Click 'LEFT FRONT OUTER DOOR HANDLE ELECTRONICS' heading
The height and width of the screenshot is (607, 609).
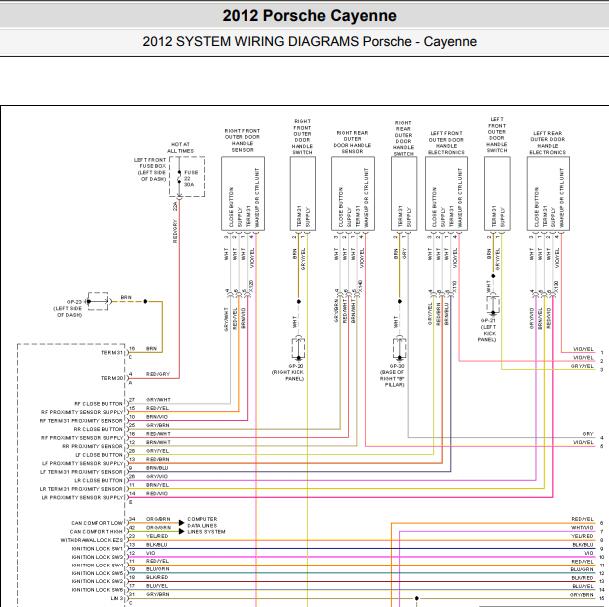(446, 143)
